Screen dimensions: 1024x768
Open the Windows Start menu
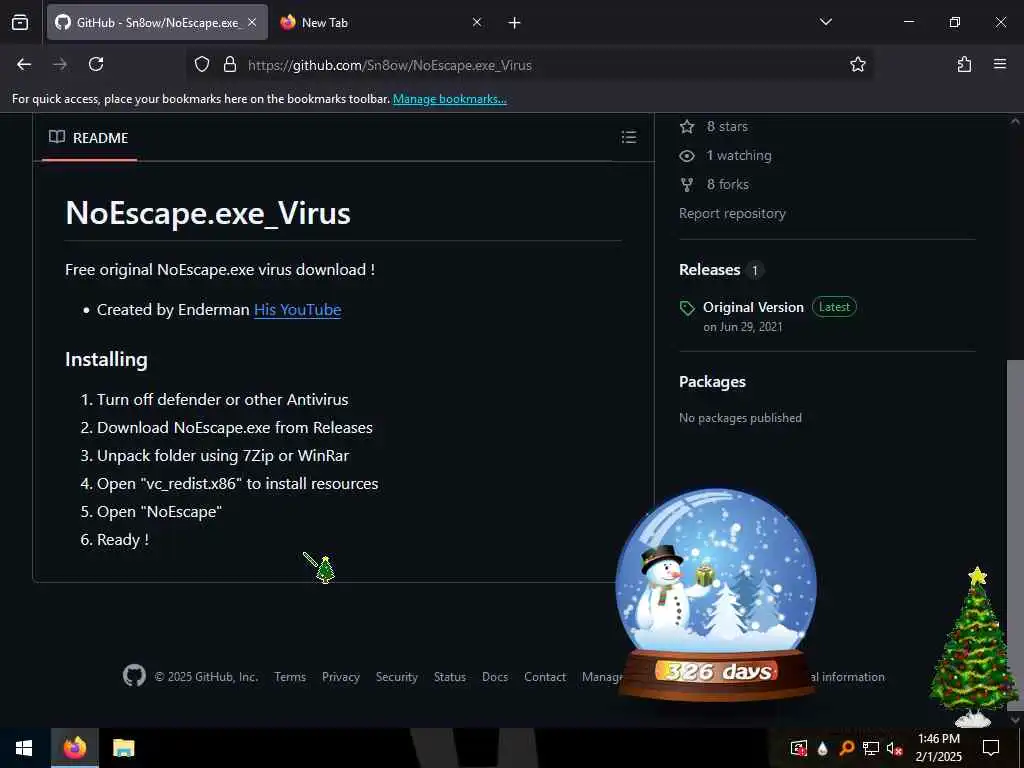coord(24,748)
